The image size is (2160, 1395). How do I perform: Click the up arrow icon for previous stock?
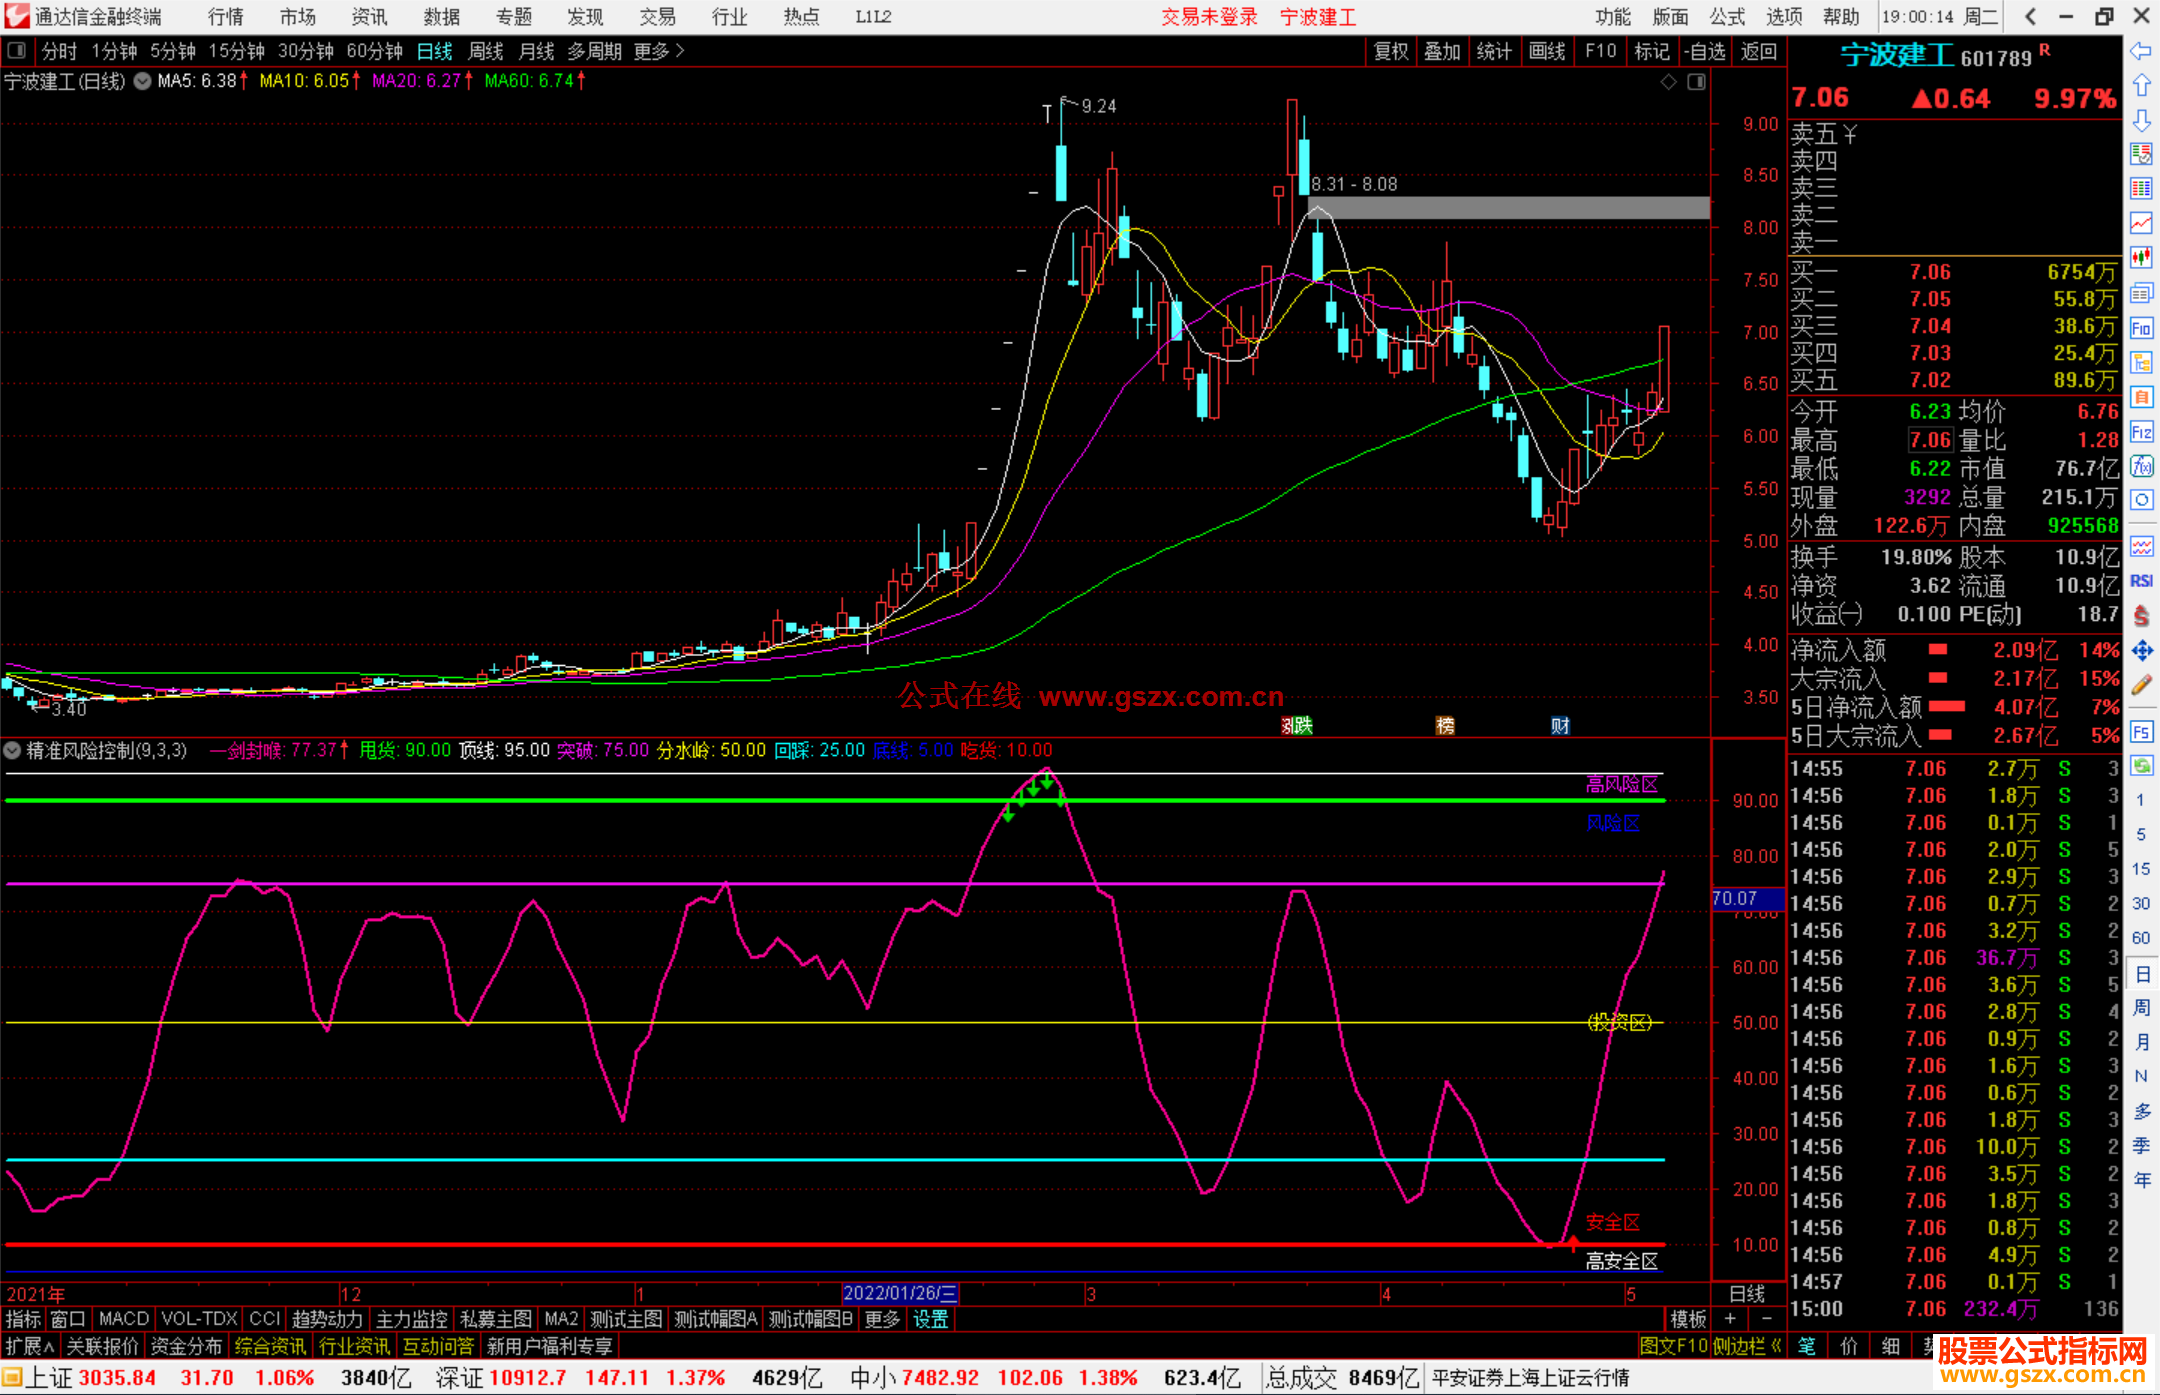(x=2141, y=85)
